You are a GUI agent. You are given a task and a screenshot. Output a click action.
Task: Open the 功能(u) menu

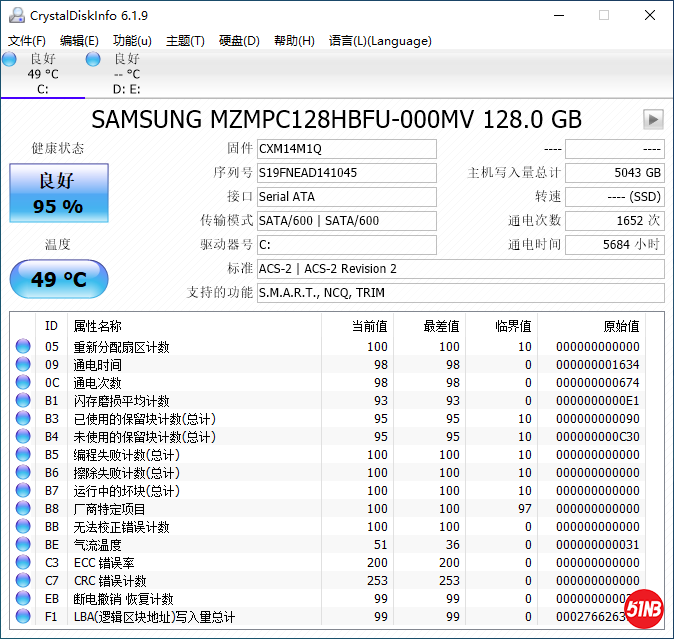tap(132, 41)
